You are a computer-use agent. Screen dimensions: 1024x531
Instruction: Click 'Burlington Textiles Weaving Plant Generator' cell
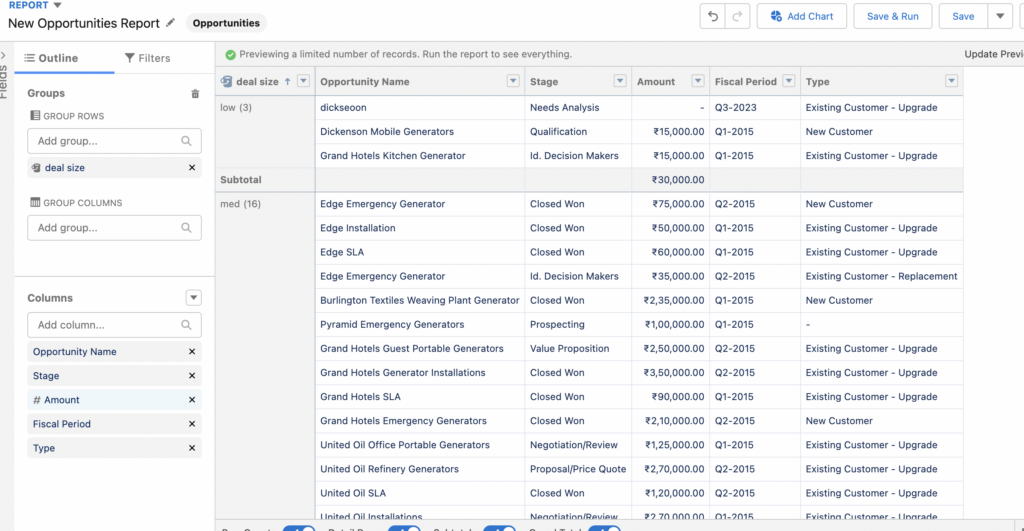point(419,300)
